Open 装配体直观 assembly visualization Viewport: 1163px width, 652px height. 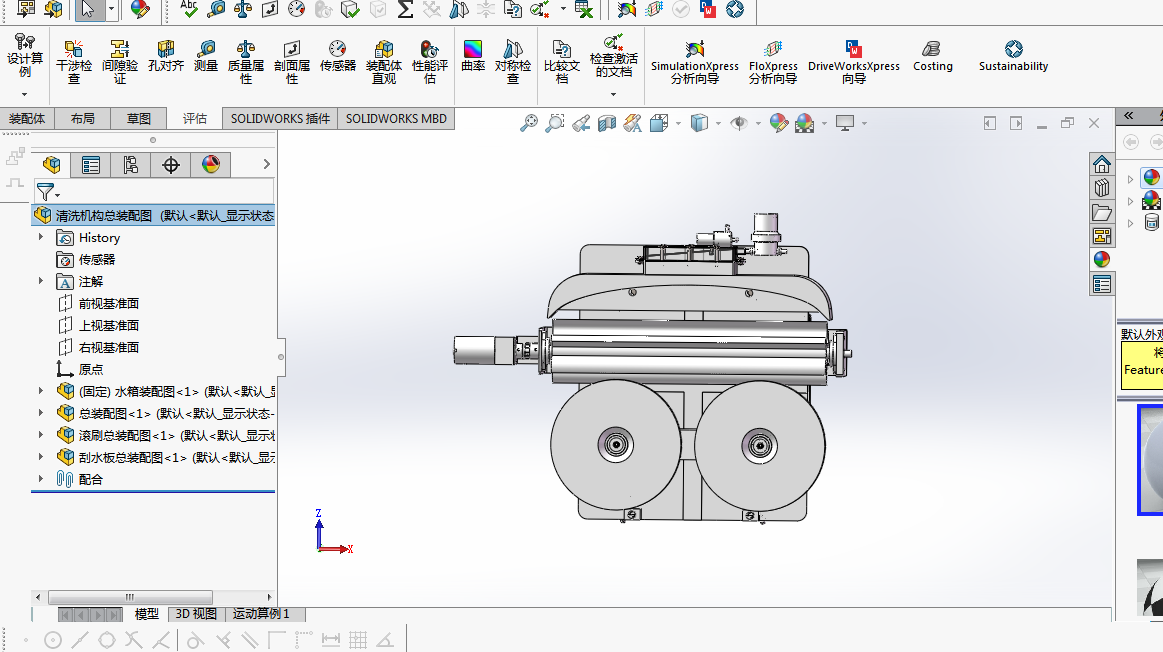click(x=383, y=62)
